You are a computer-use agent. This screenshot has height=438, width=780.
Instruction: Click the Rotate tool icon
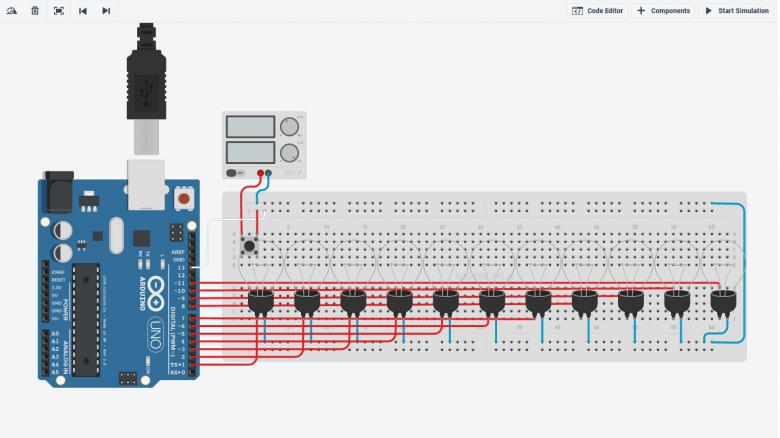pos(11,10)
